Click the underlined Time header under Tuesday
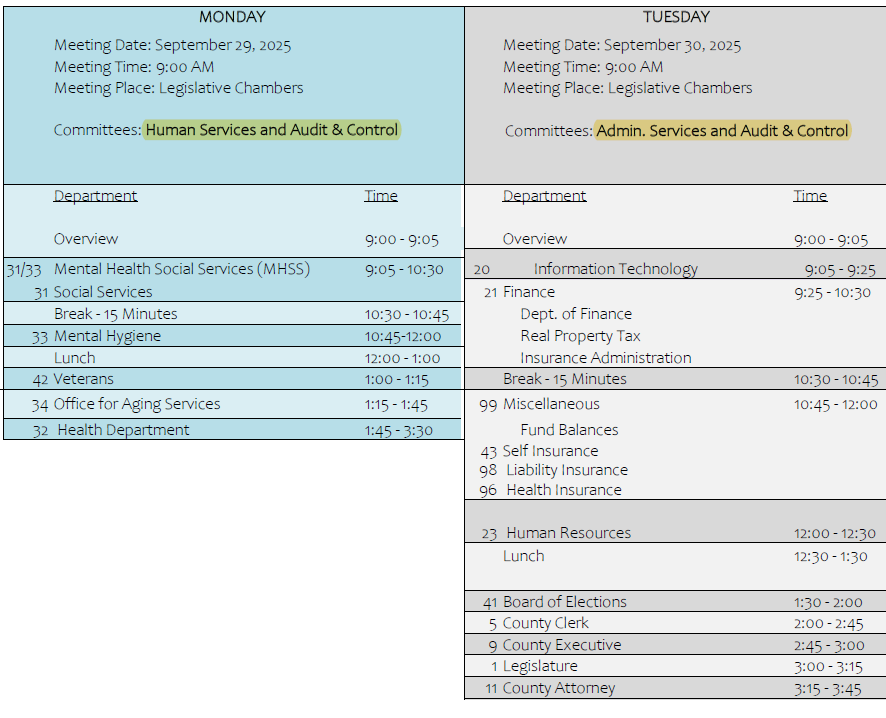886x718 pixels. (810, 196)
